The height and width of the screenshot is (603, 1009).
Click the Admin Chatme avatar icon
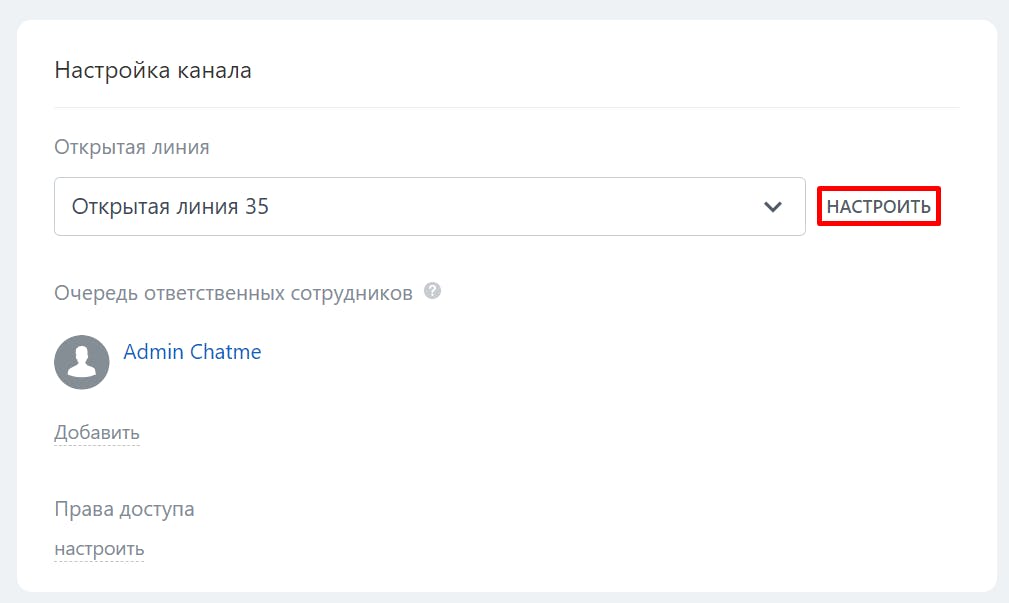82,362
